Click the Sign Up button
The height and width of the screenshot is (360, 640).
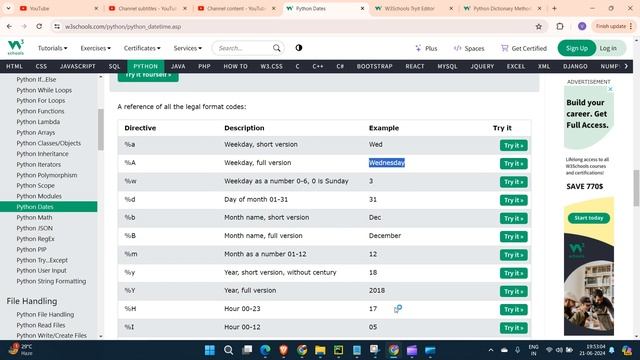576,48
